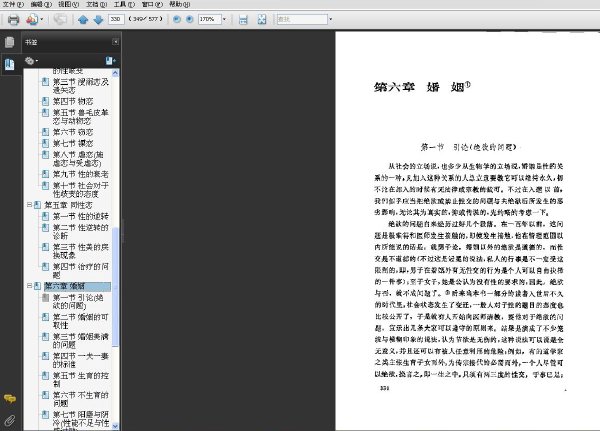
Task: Open the zoom level dropdown arrow
Action: pyautogui.click(x=224, y=19)
